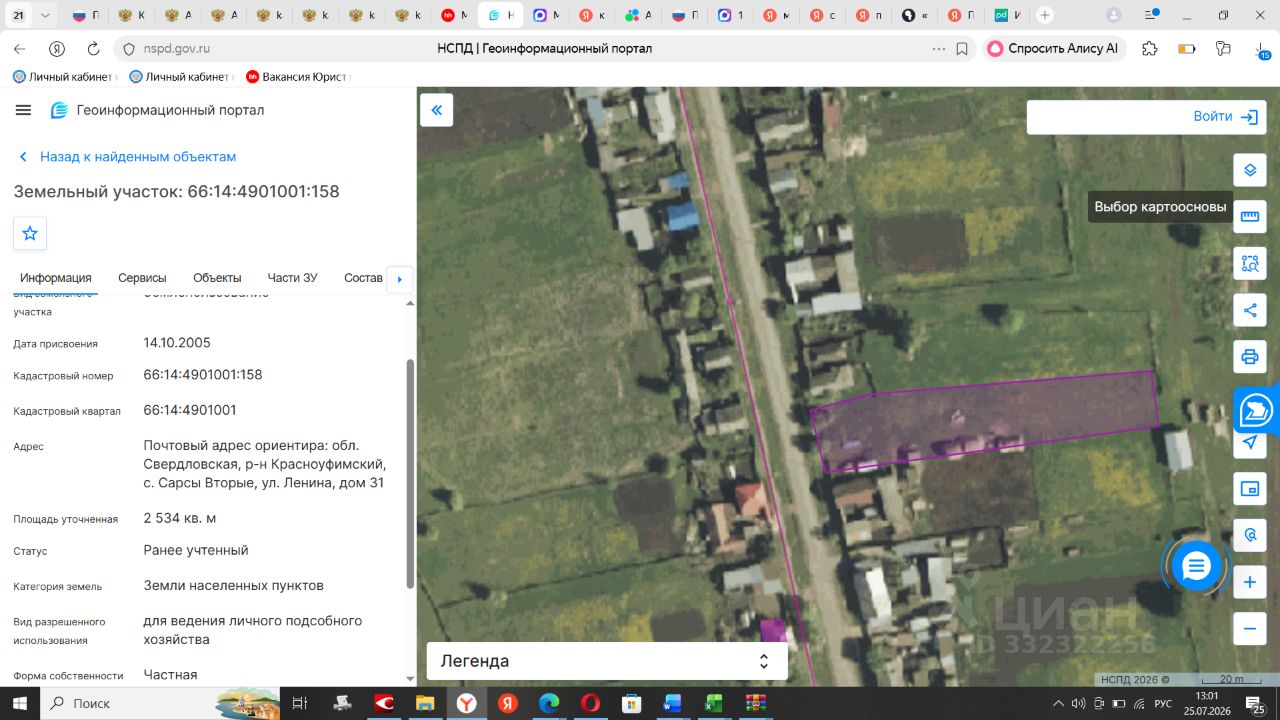1280x720 pixels.
Task: Click the area value 2 534 кв. м
Action: coord(180,518)
